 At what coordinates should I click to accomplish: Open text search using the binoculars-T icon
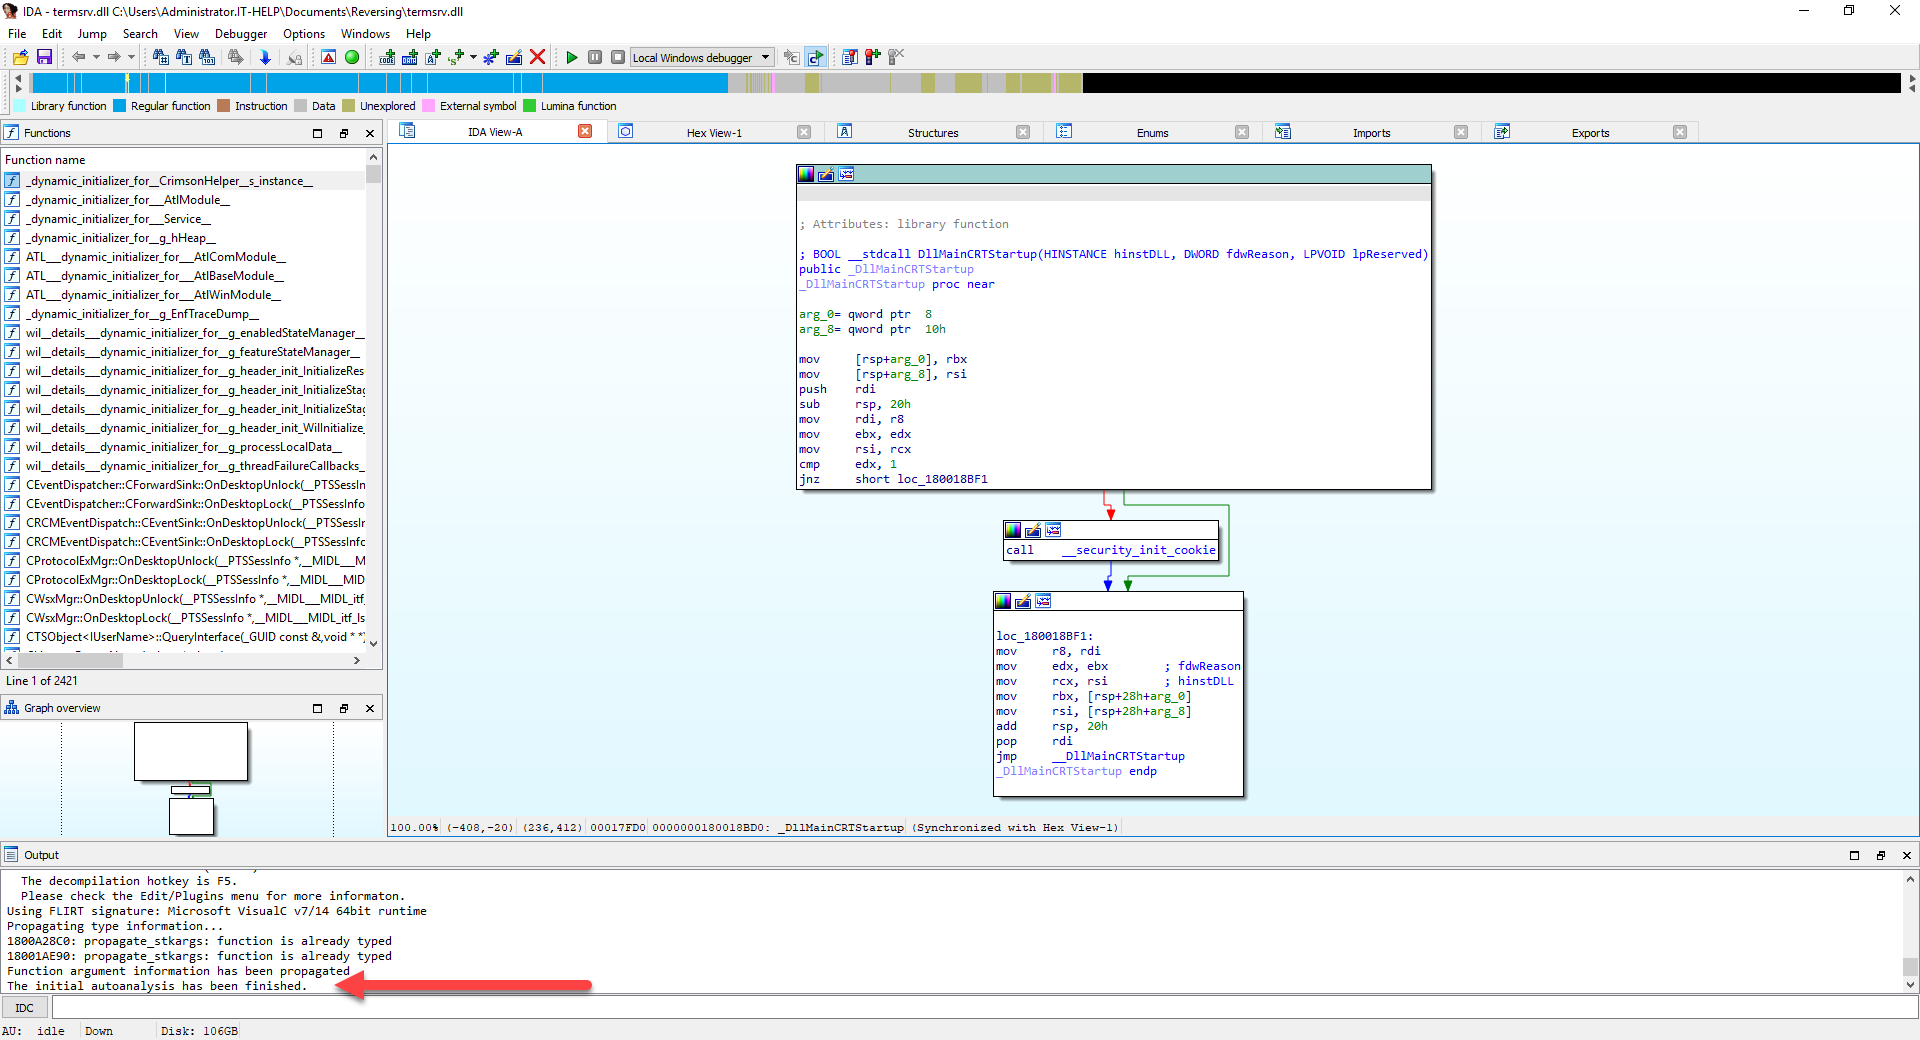184,57
